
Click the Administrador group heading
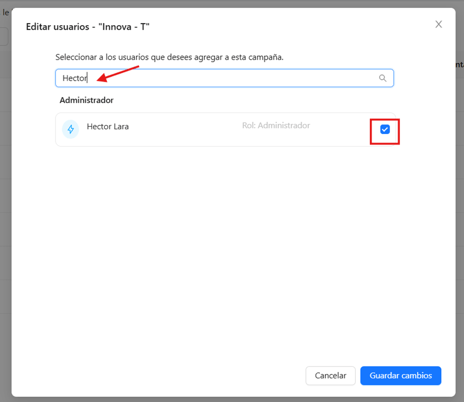(x=87, y=100)
